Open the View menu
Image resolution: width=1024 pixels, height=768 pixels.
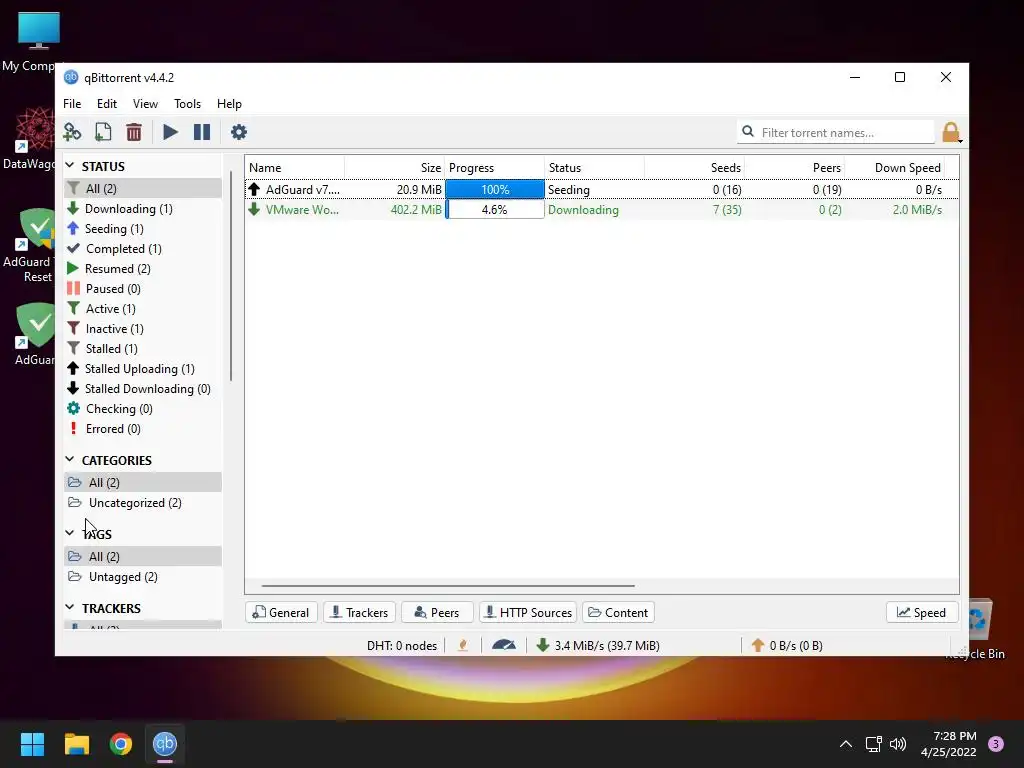pyautogui.click(x=145, y=104)
